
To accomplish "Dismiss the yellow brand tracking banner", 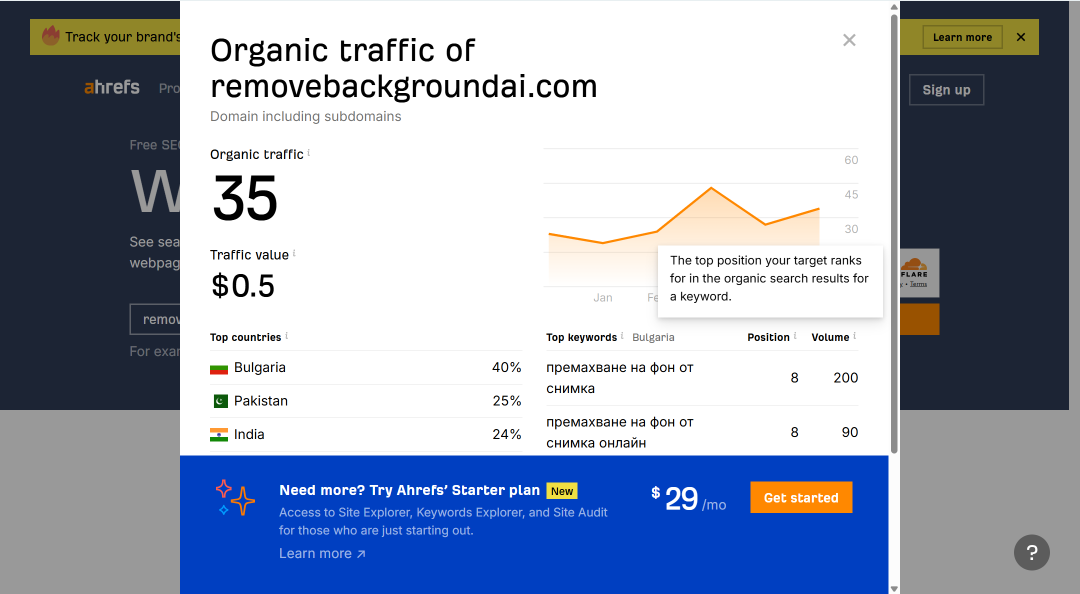I will (x=1021, y=37).
